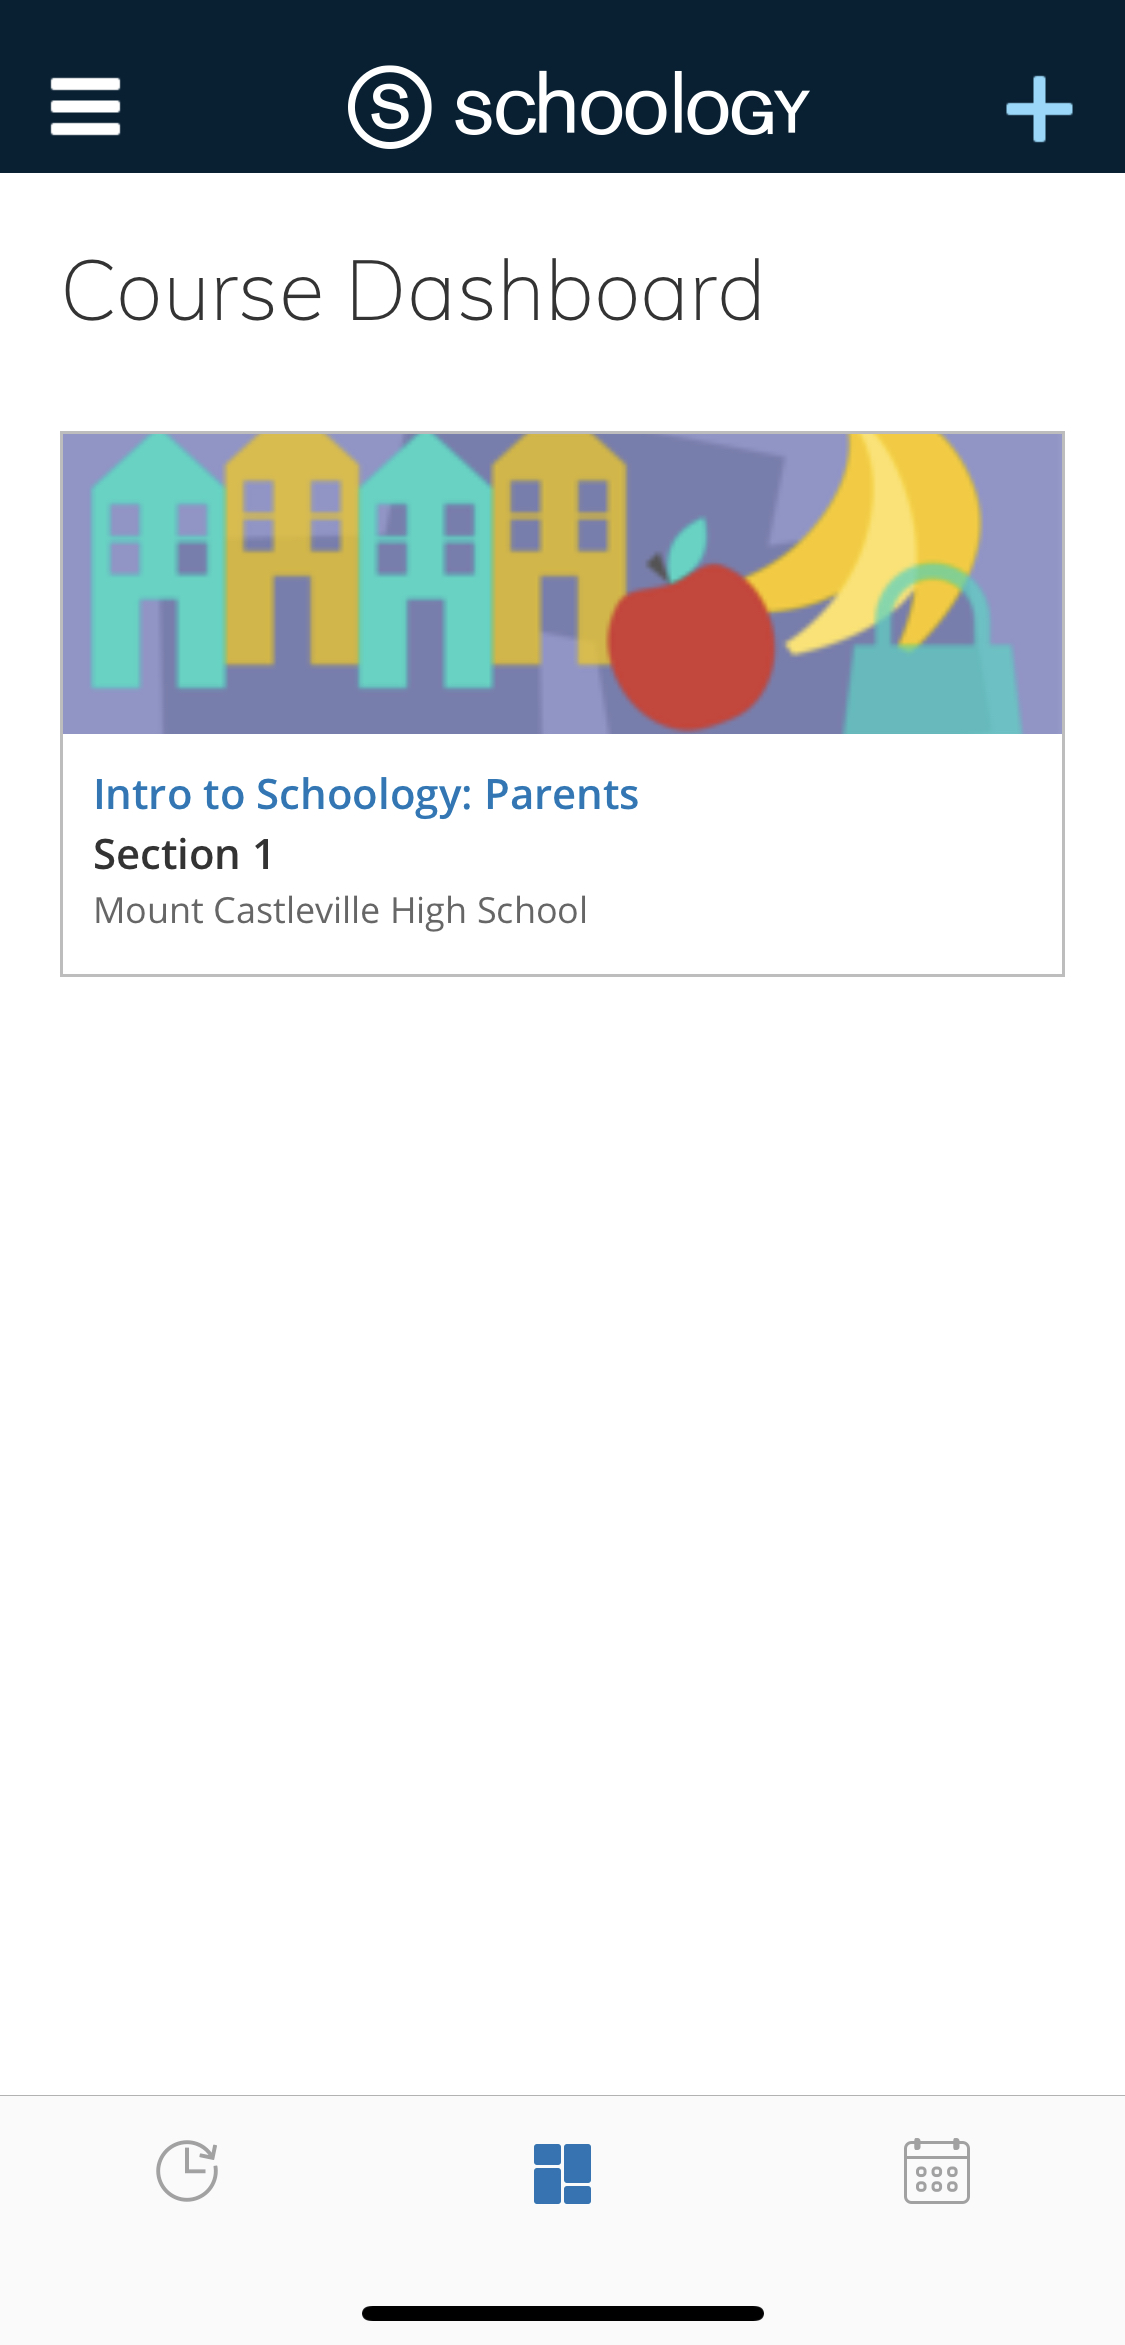Image resolution: width=1125 pixels, height=2345 pixels.
Task: Open the Intro to Schoology: Parents link
Action: click(x=366, y=795)
